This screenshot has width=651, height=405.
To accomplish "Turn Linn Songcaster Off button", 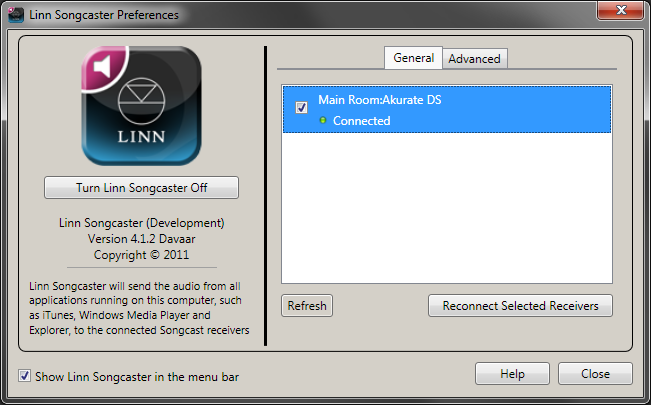I will pyautogui.click(x=142, y=188).
